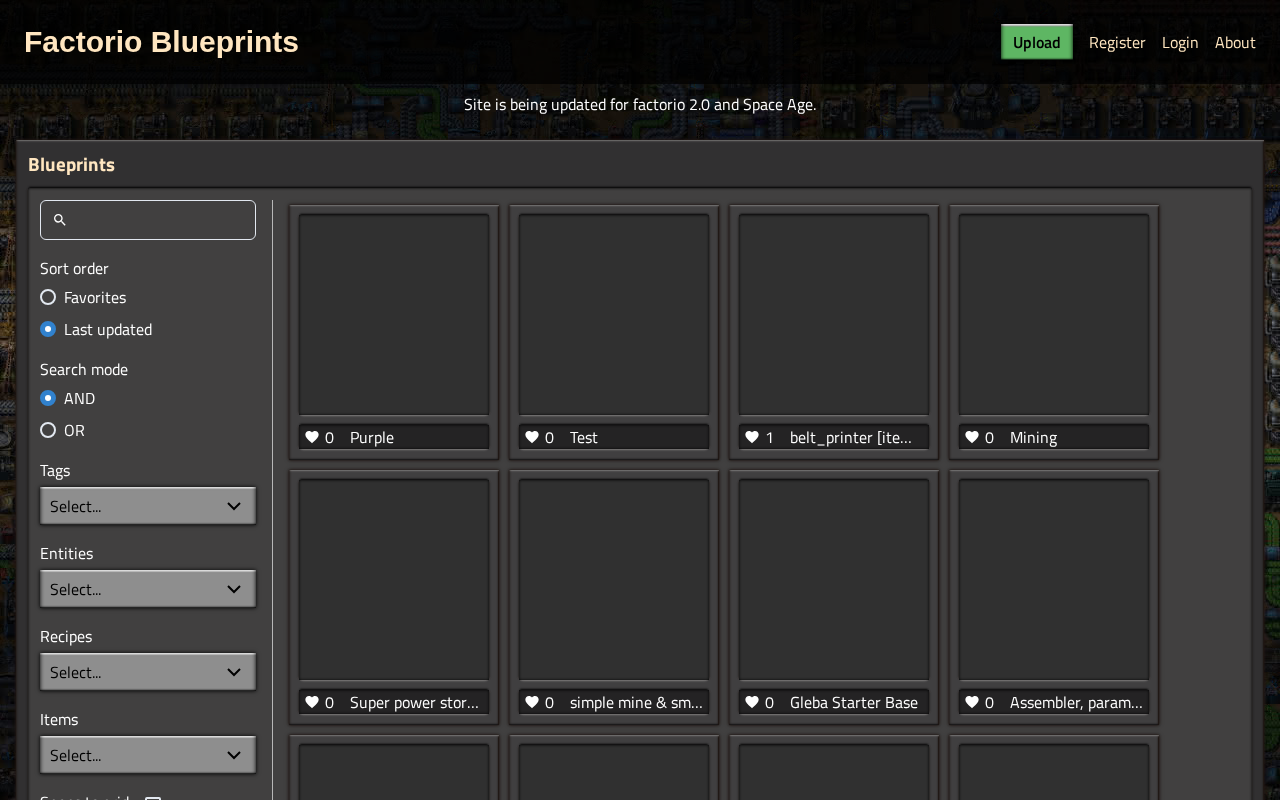The height and width of the screenshot is (800, 1280).
Task: Open the Purple blueprint thumbnail
Action: tap(394, 315)
